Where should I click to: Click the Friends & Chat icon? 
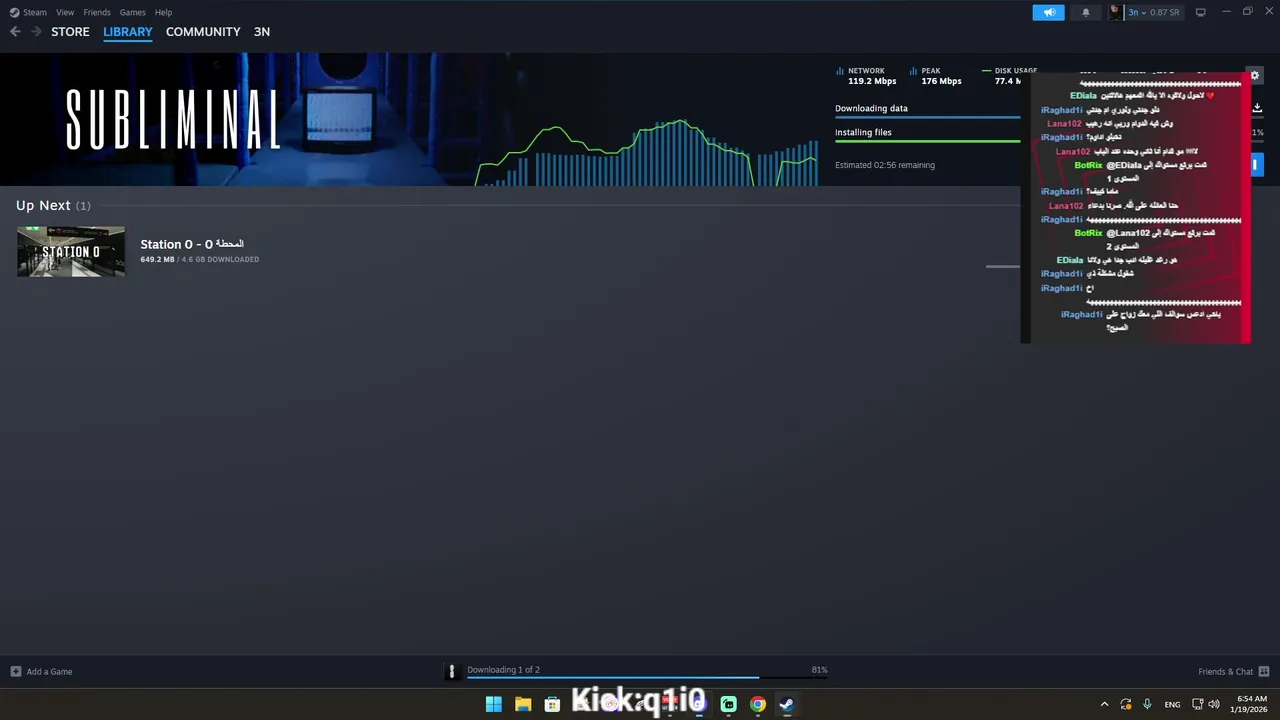(1264, 671)
